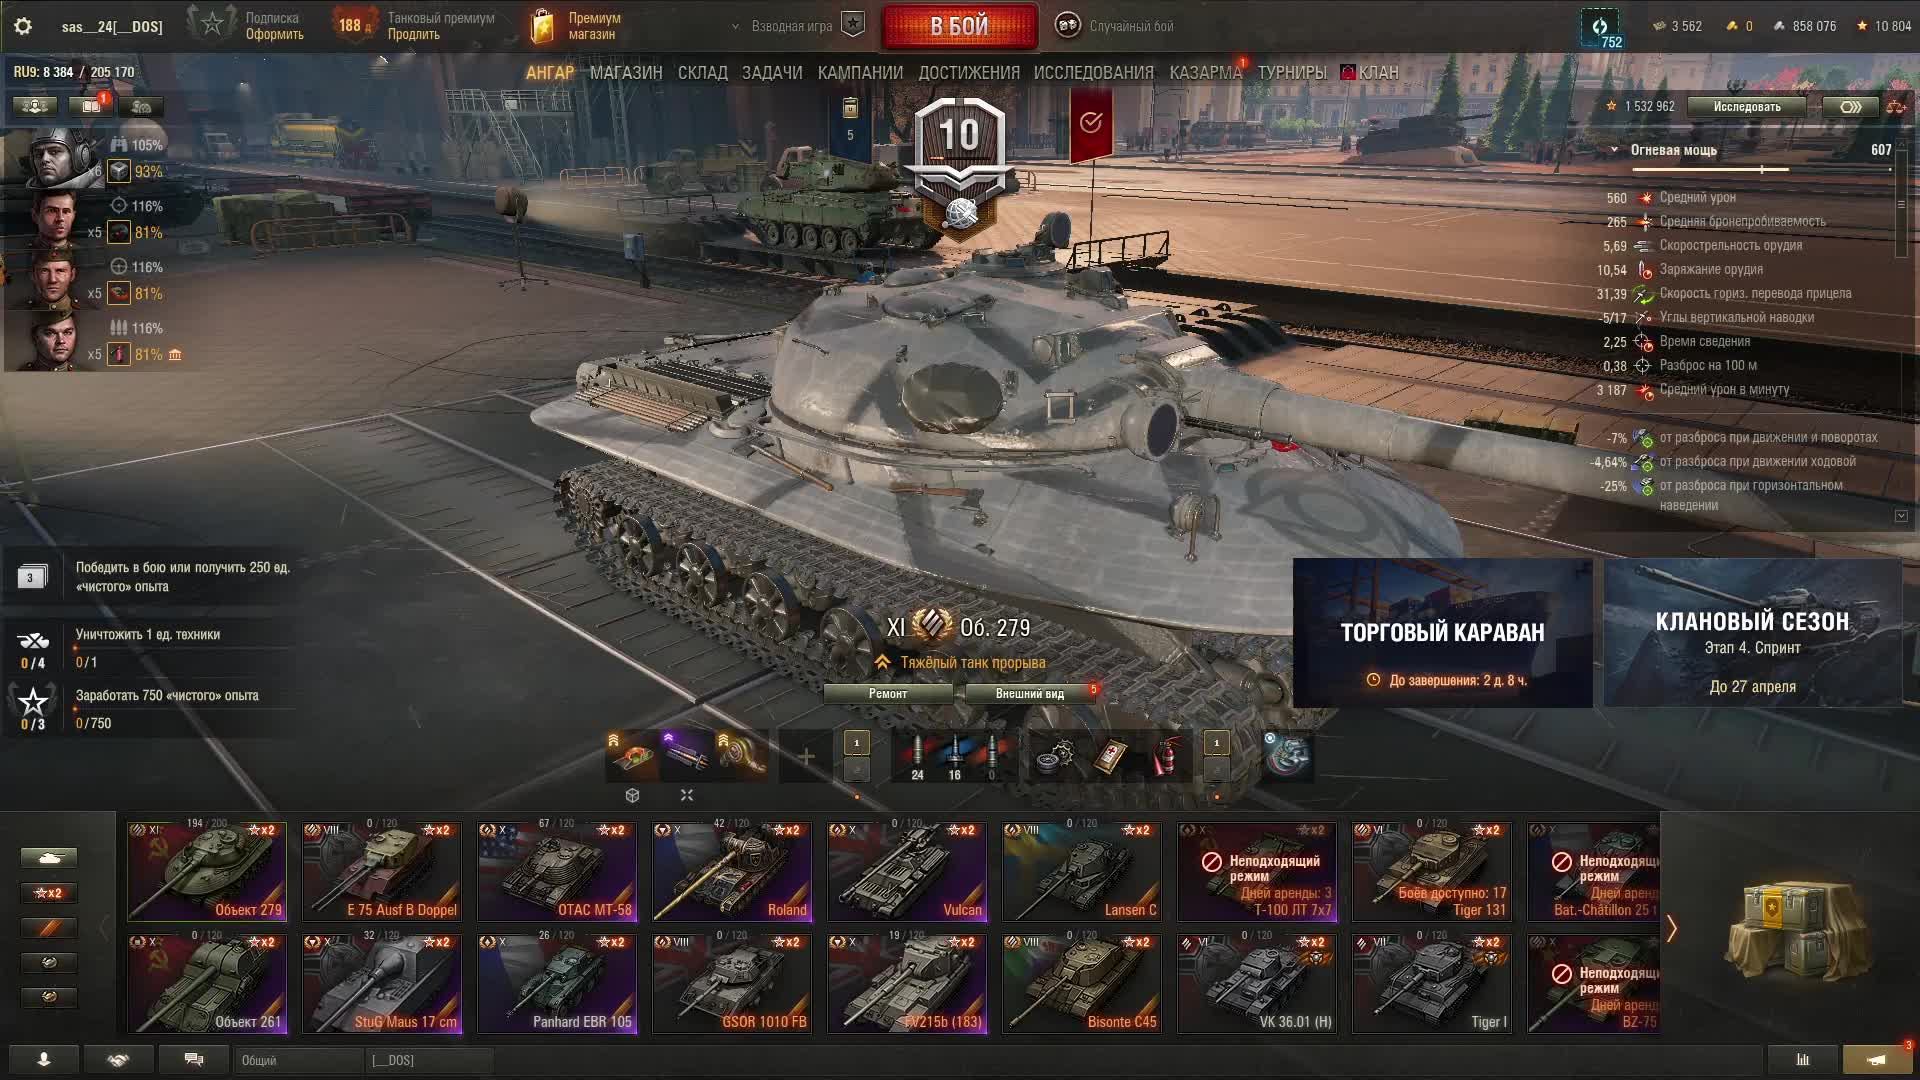Open the session statistics bar chart icon
Image resolution: width=1920 pixels, height=1080 pixels.
coord(1803,1060)
